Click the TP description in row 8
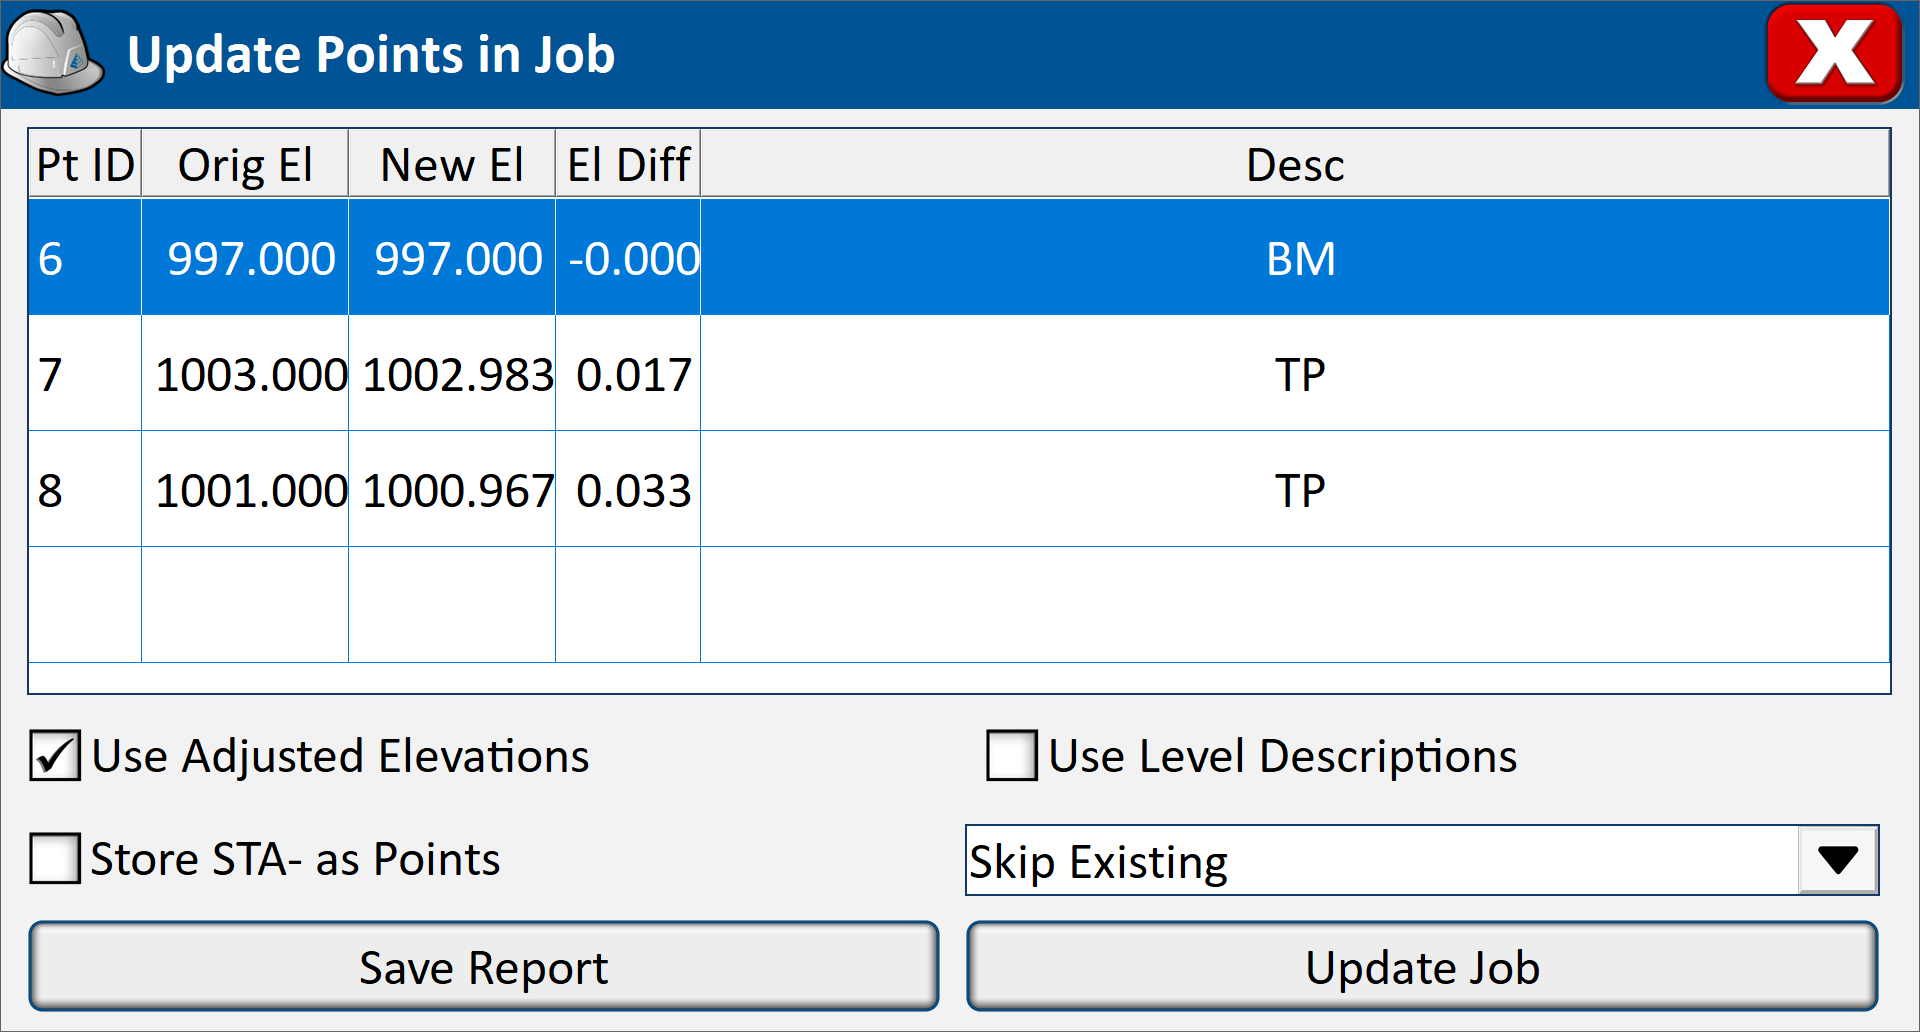 point(1295,490)
